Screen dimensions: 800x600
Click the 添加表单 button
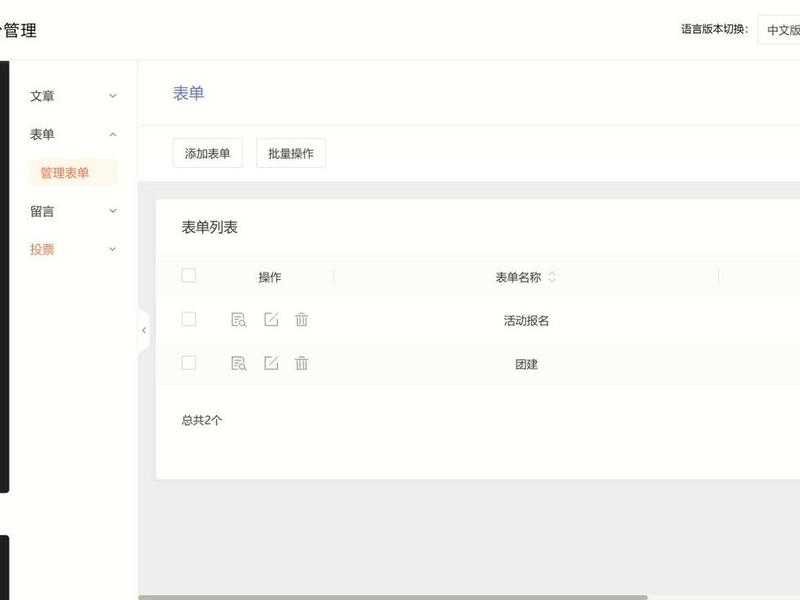(x=208, y=153)
